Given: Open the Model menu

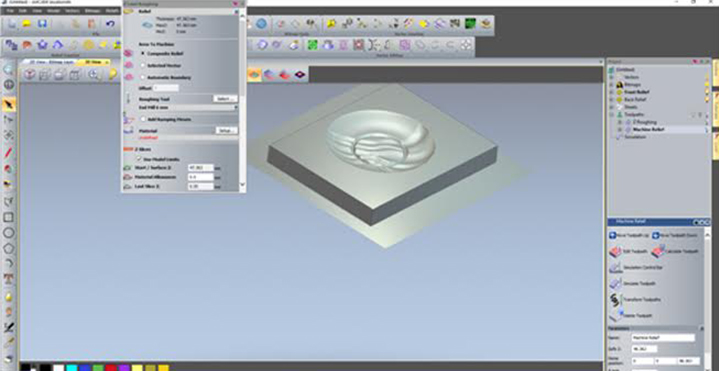Looking at the screenshot, I should click(x=54, y=10).
